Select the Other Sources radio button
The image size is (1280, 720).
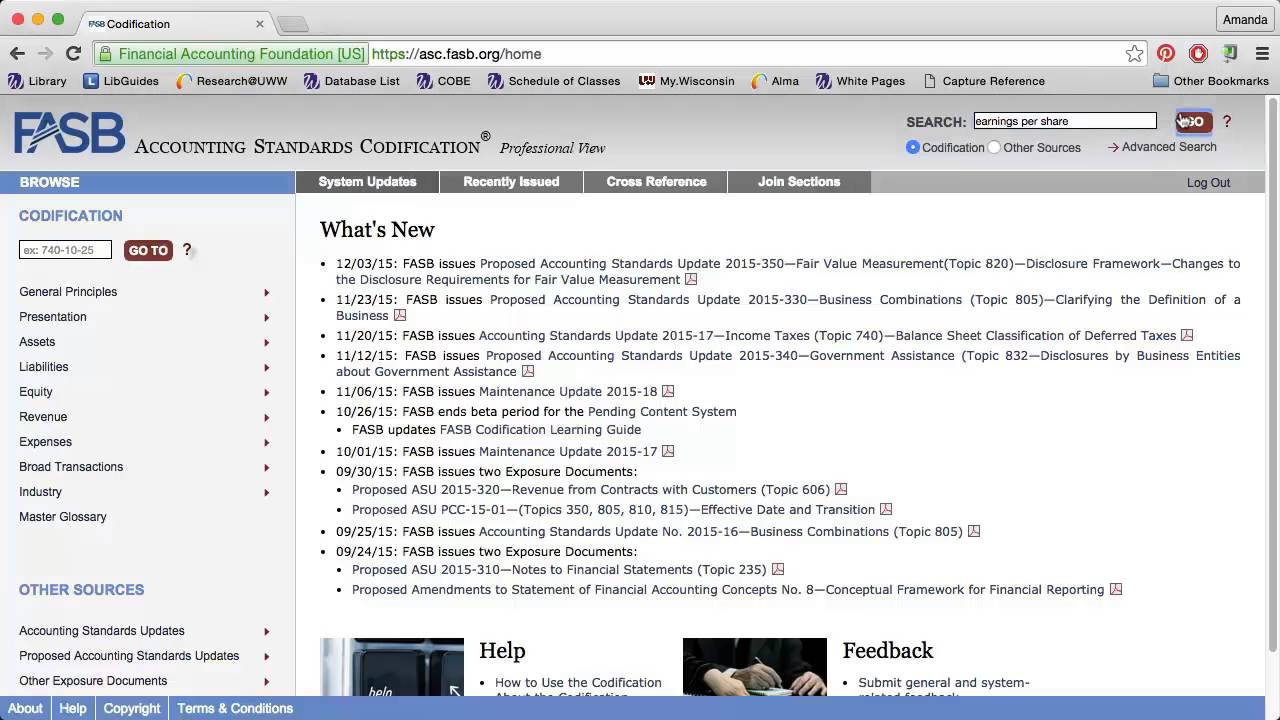(x=994, y=147)
